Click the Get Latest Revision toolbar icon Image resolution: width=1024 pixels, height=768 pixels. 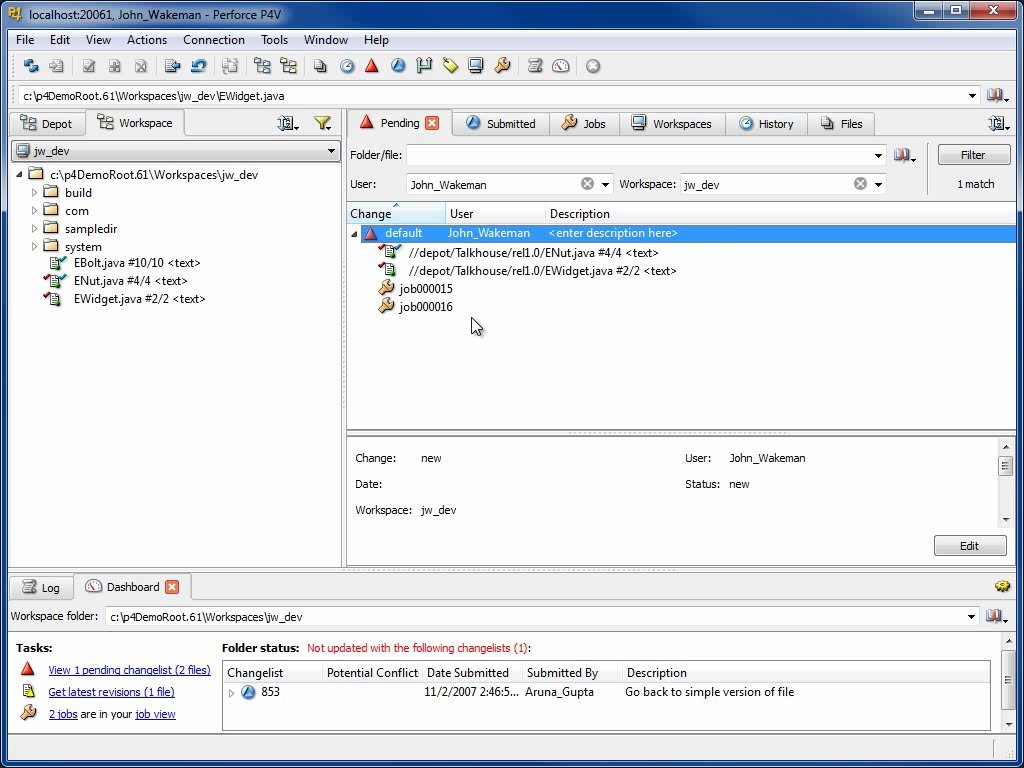pyautogui.click(x=57, y=66)
